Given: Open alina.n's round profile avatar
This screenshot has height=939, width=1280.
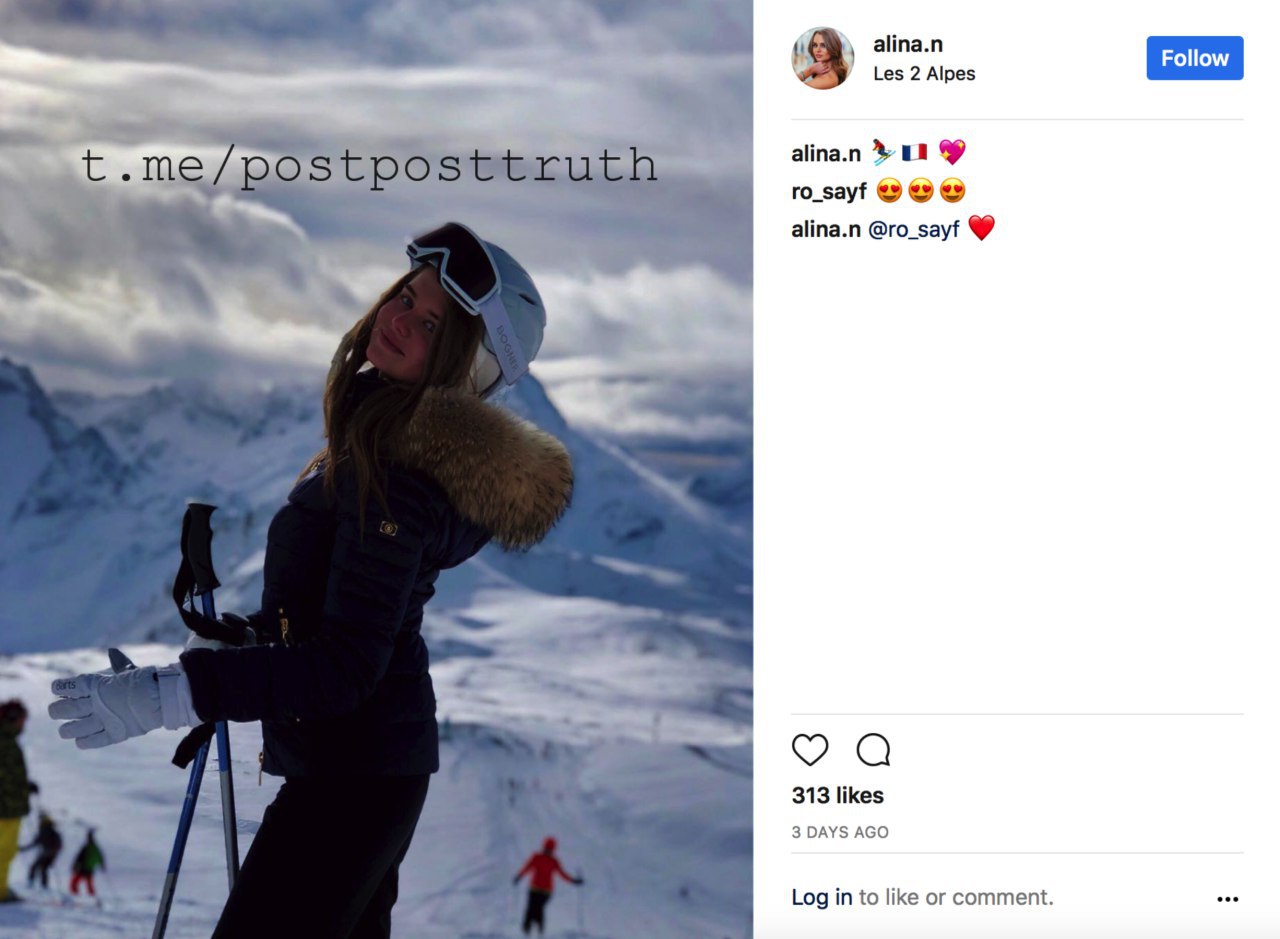Looking at the screenshot, I should click(823, 58).
